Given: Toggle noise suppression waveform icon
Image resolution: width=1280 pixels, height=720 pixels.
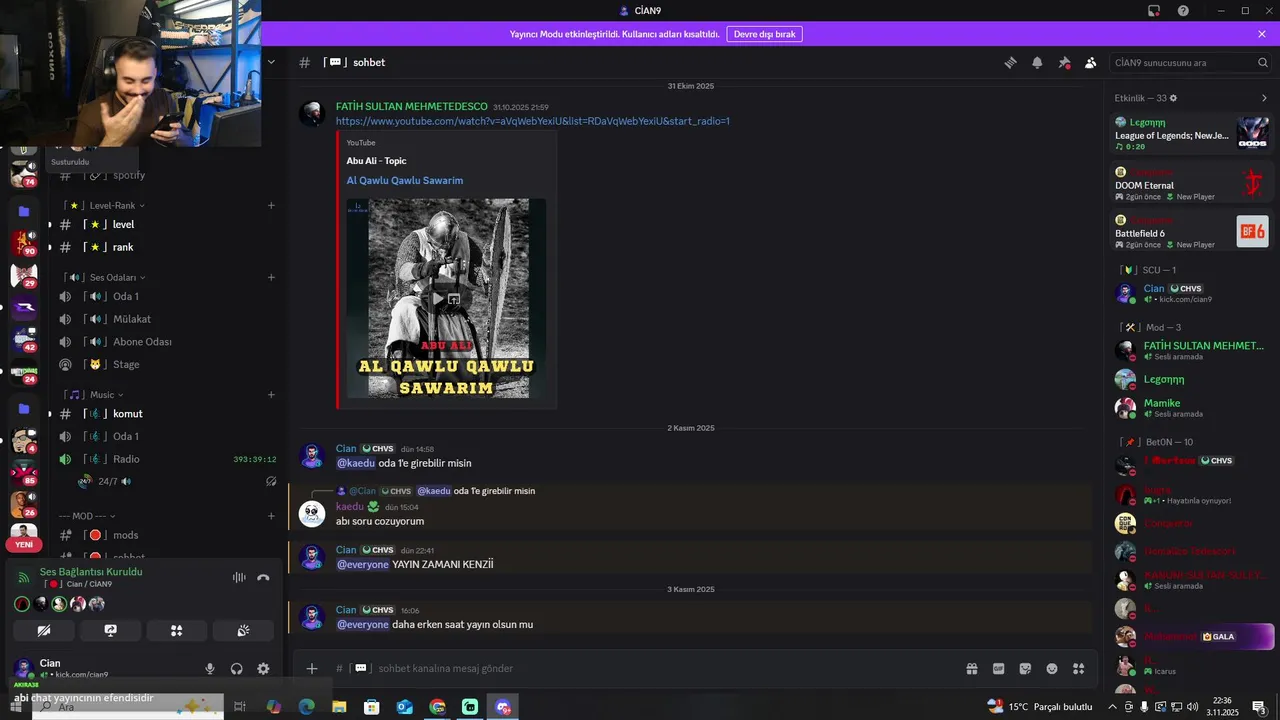Looking at the screenshot, I should click(239, 577).
